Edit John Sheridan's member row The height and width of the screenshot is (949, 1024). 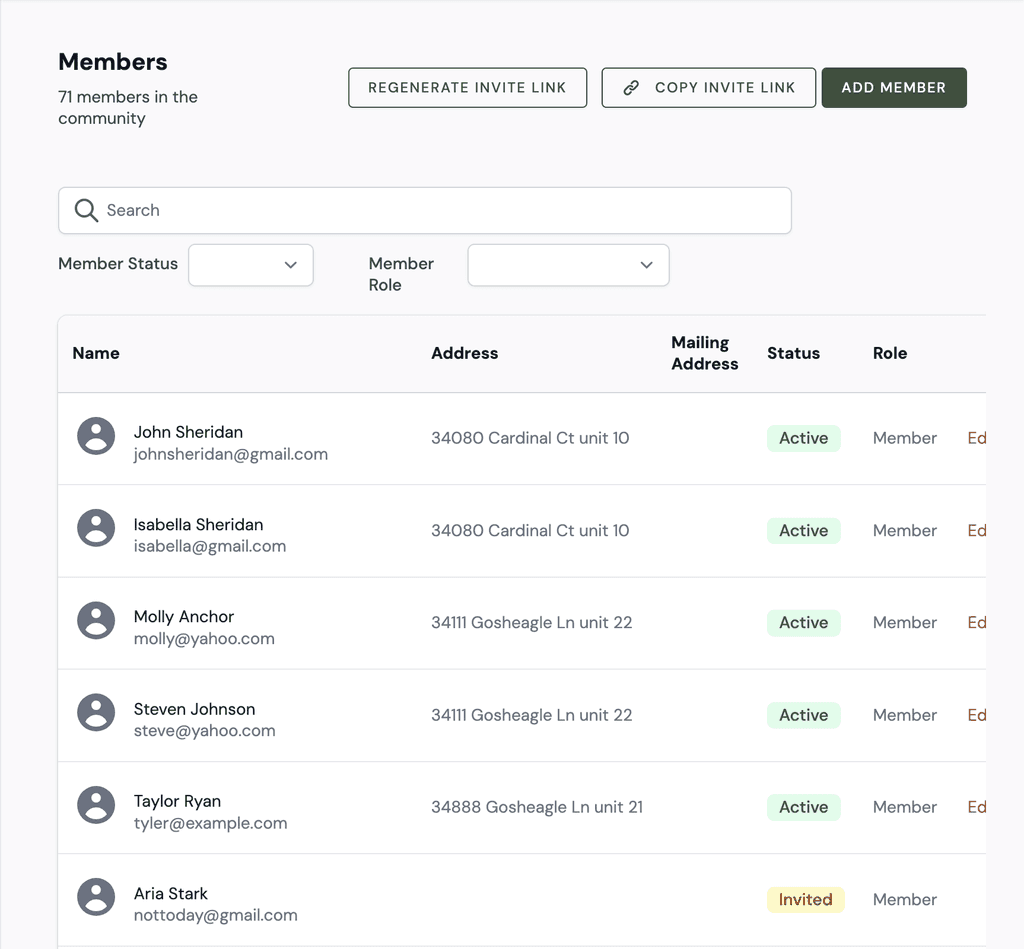tap(977, 438)
